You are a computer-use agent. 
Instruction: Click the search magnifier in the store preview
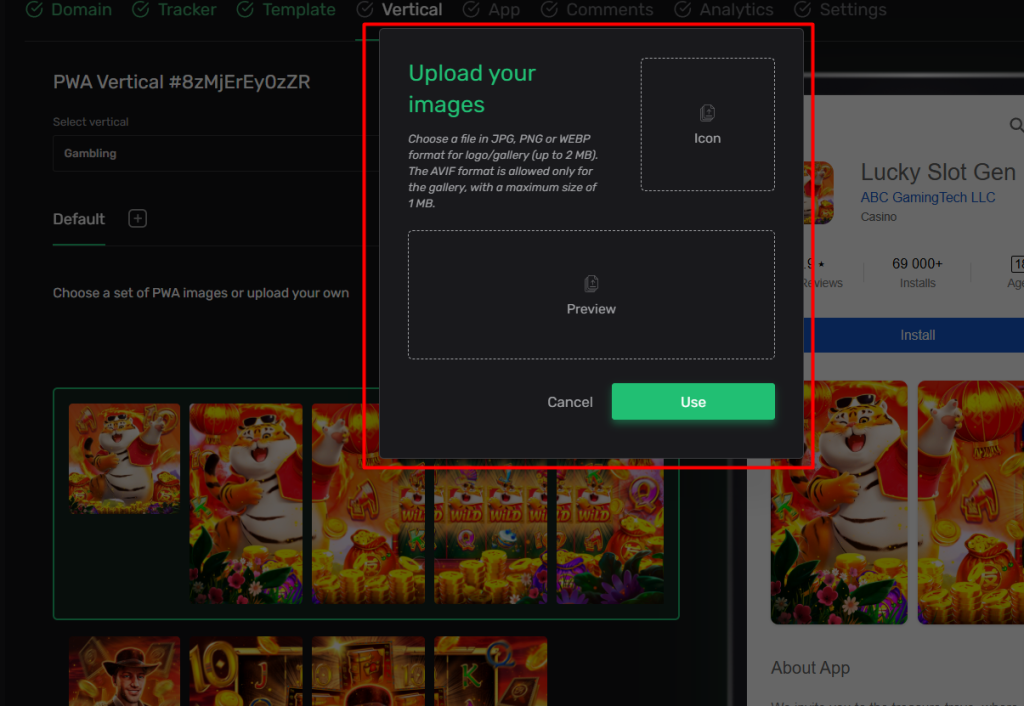(x=1016, y=125)
